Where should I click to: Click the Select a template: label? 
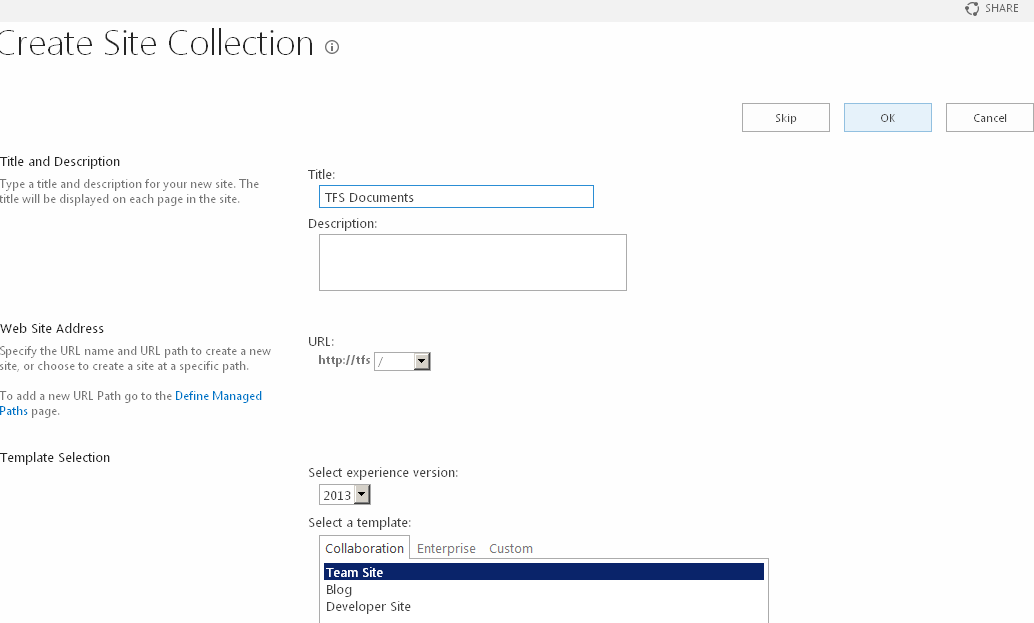click(x=359, y=522)
